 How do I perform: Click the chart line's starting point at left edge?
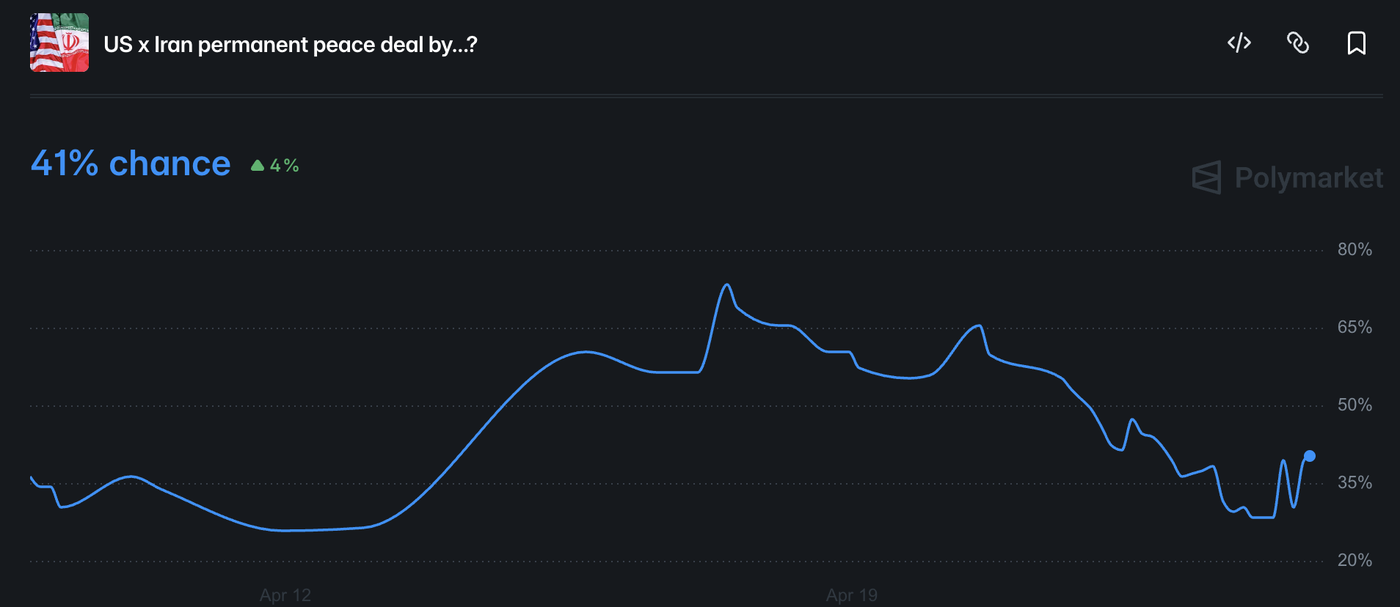click(x=31, y=477)
